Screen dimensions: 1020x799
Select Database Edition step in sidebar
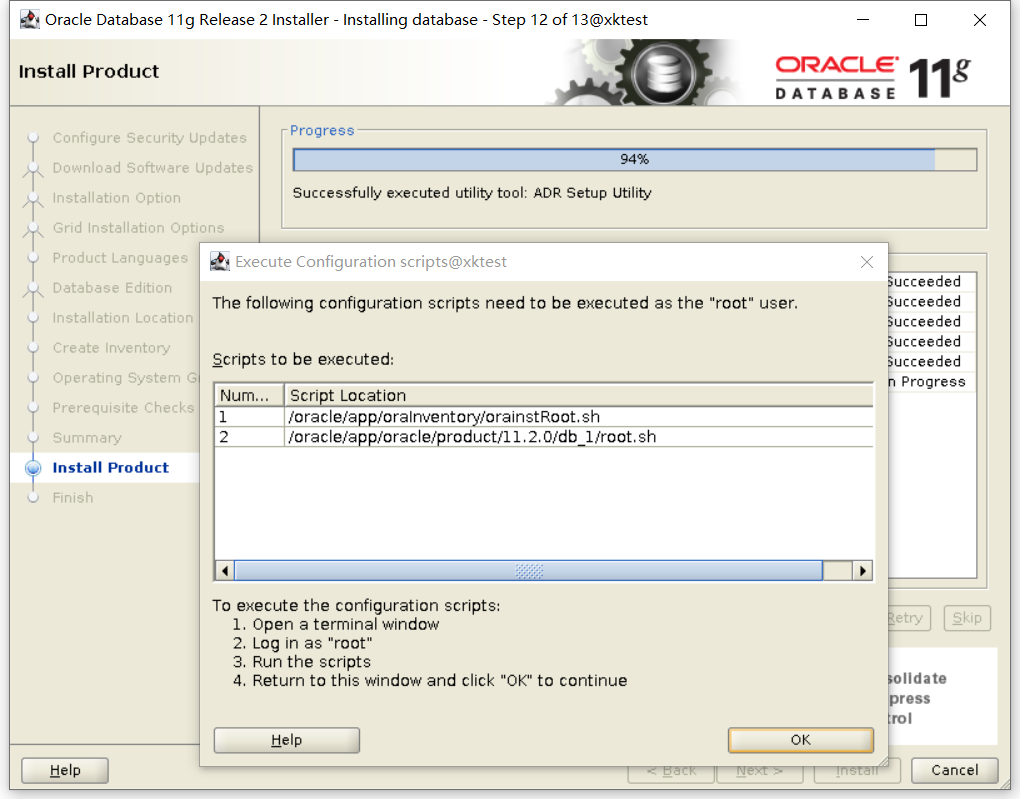pyautogui.click(x=113, y=288)
